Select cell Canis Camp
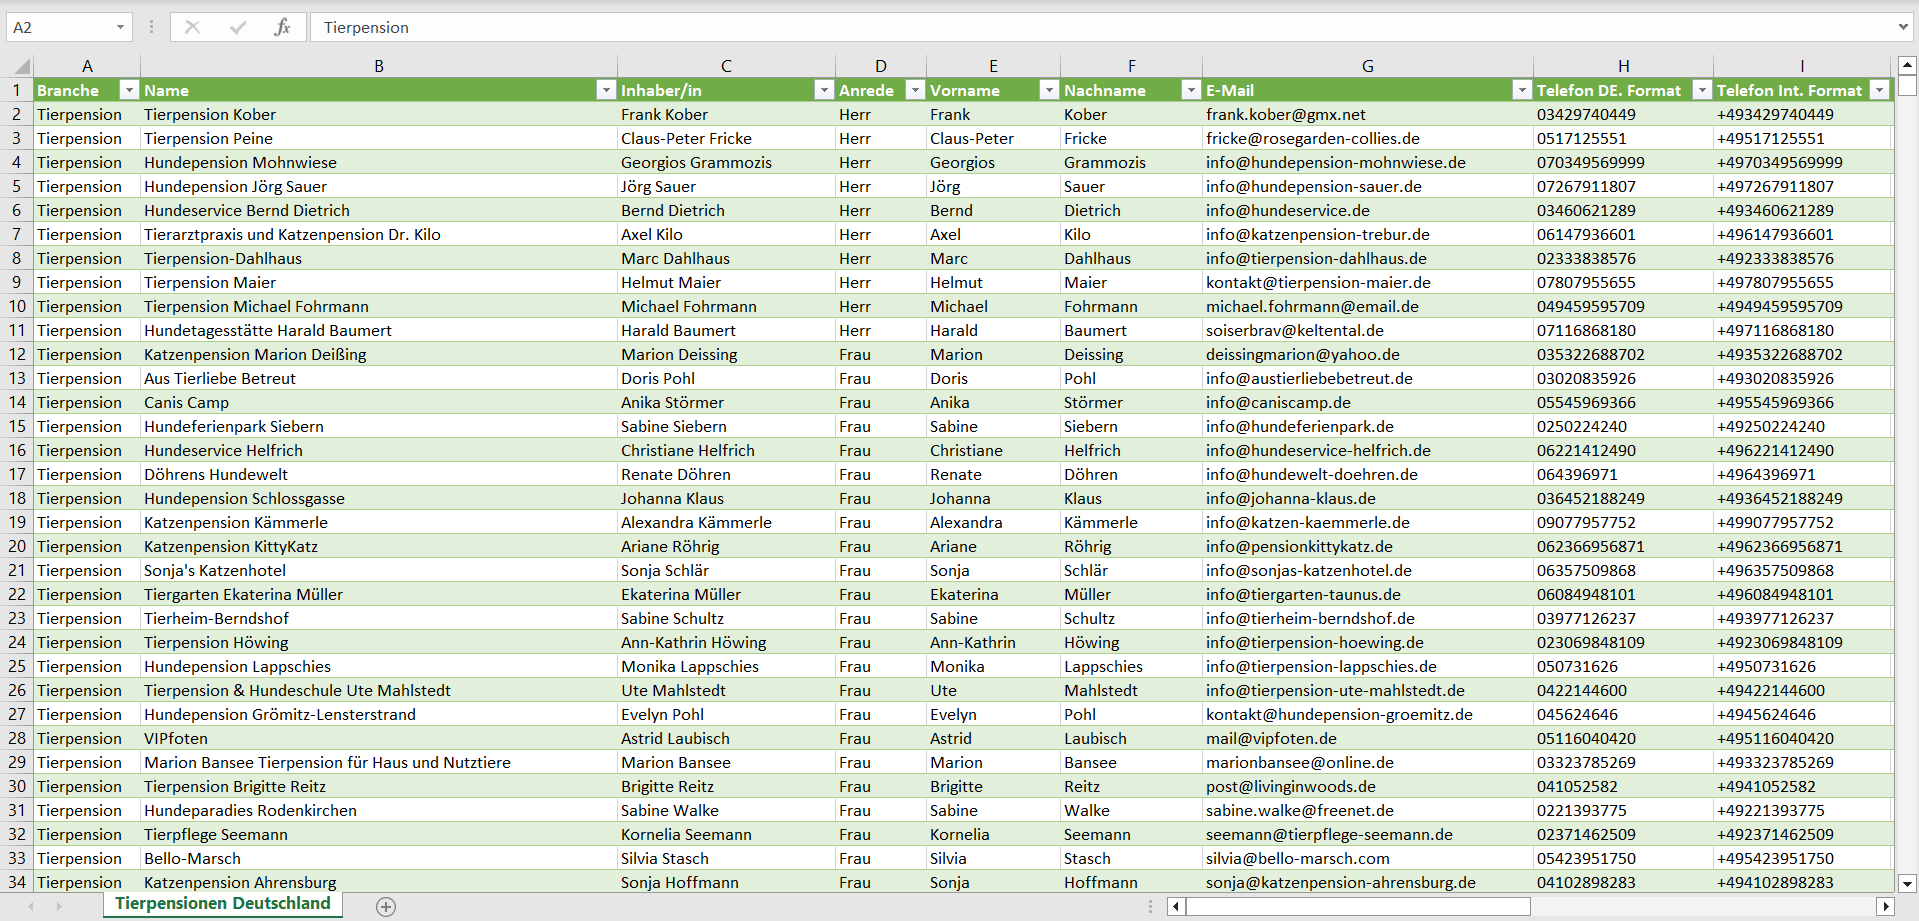Image resolution: width=1919 pixels, height=921 pixels. pos(379,402)
